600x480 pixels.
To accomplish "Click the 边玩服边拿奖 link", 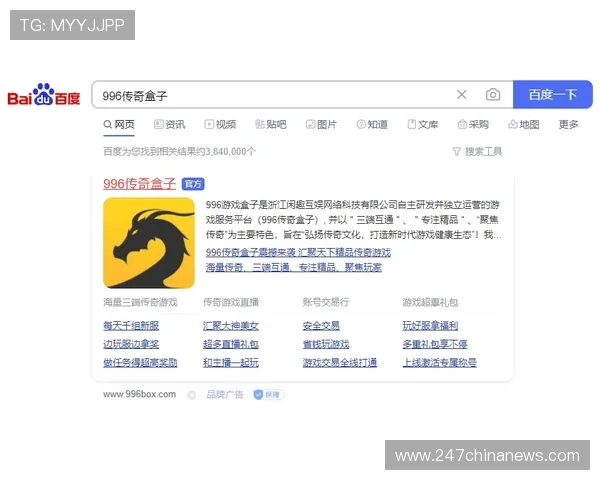I will (131, 344).
